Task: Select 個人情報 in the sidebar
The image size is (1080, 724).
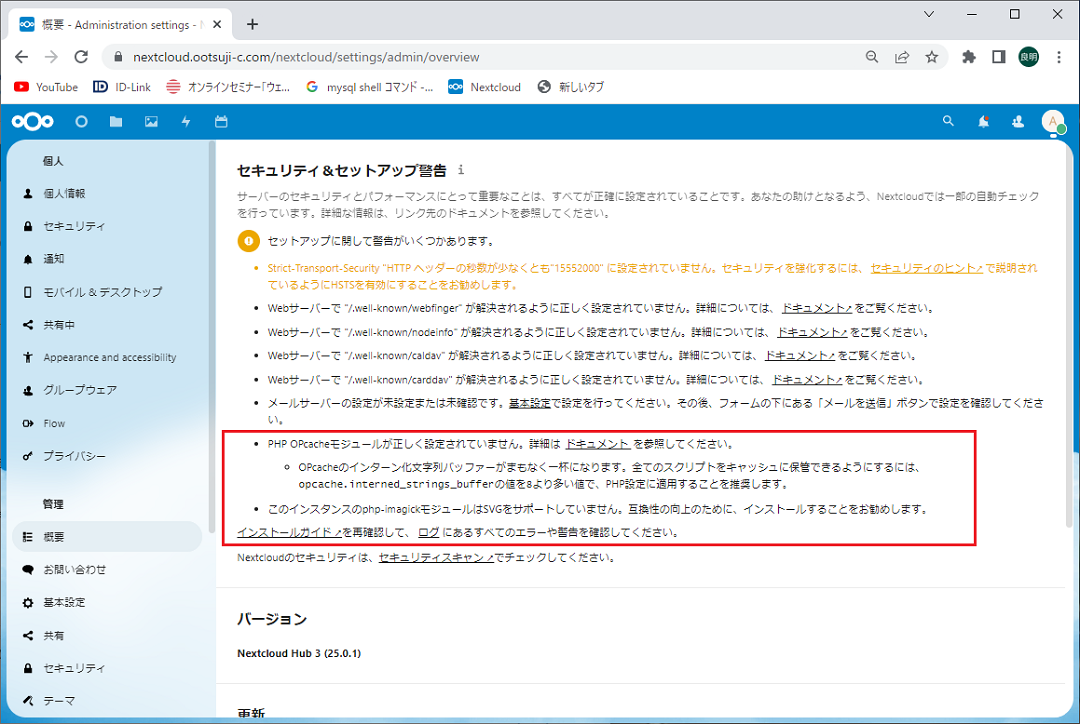Action: pos(64,194)
